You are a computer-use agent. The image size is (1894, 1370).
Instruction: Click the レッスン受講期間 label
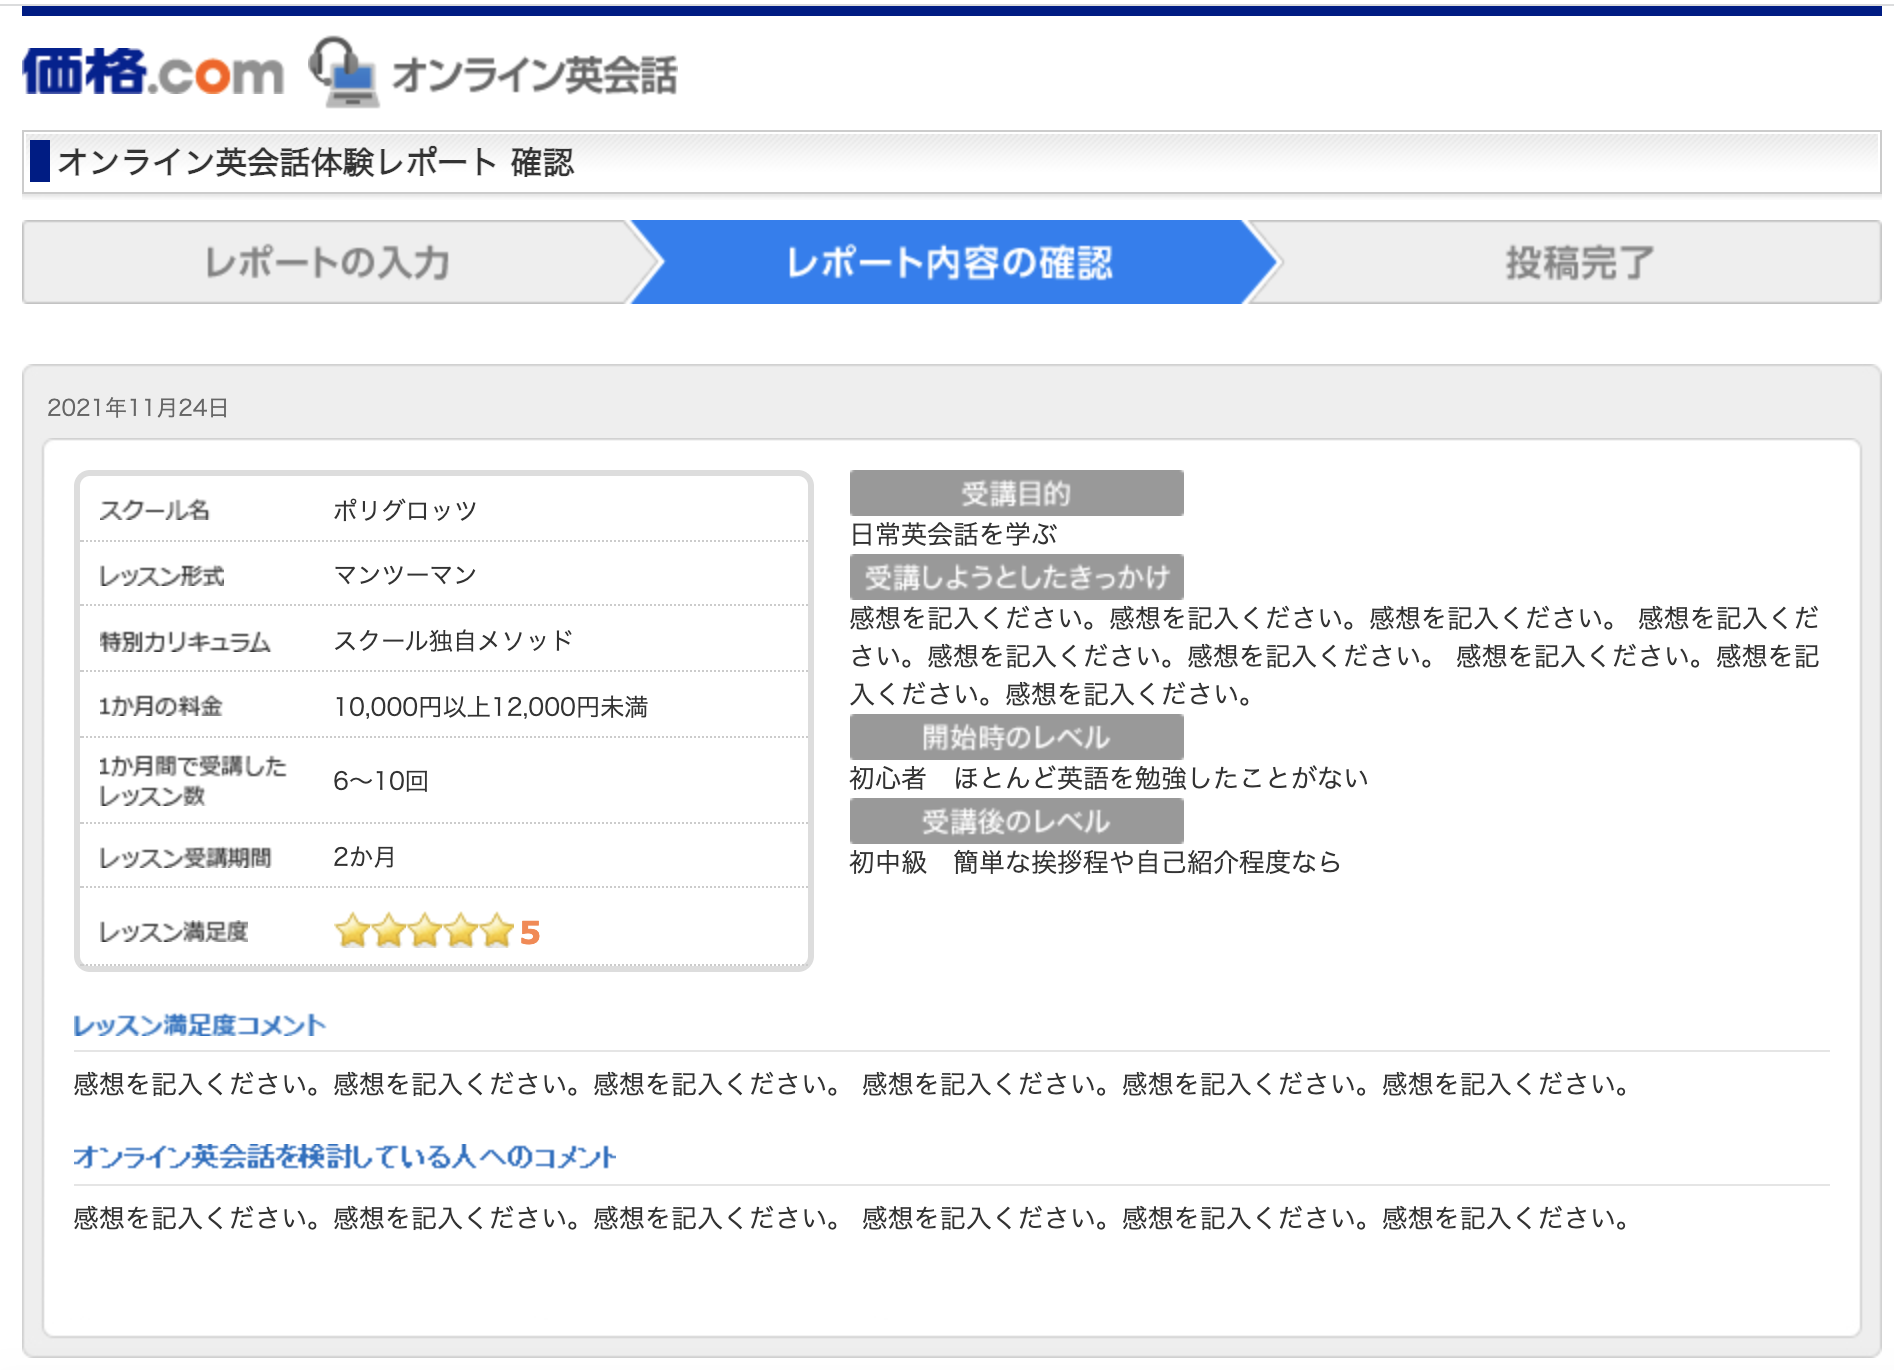click(184, 858)
